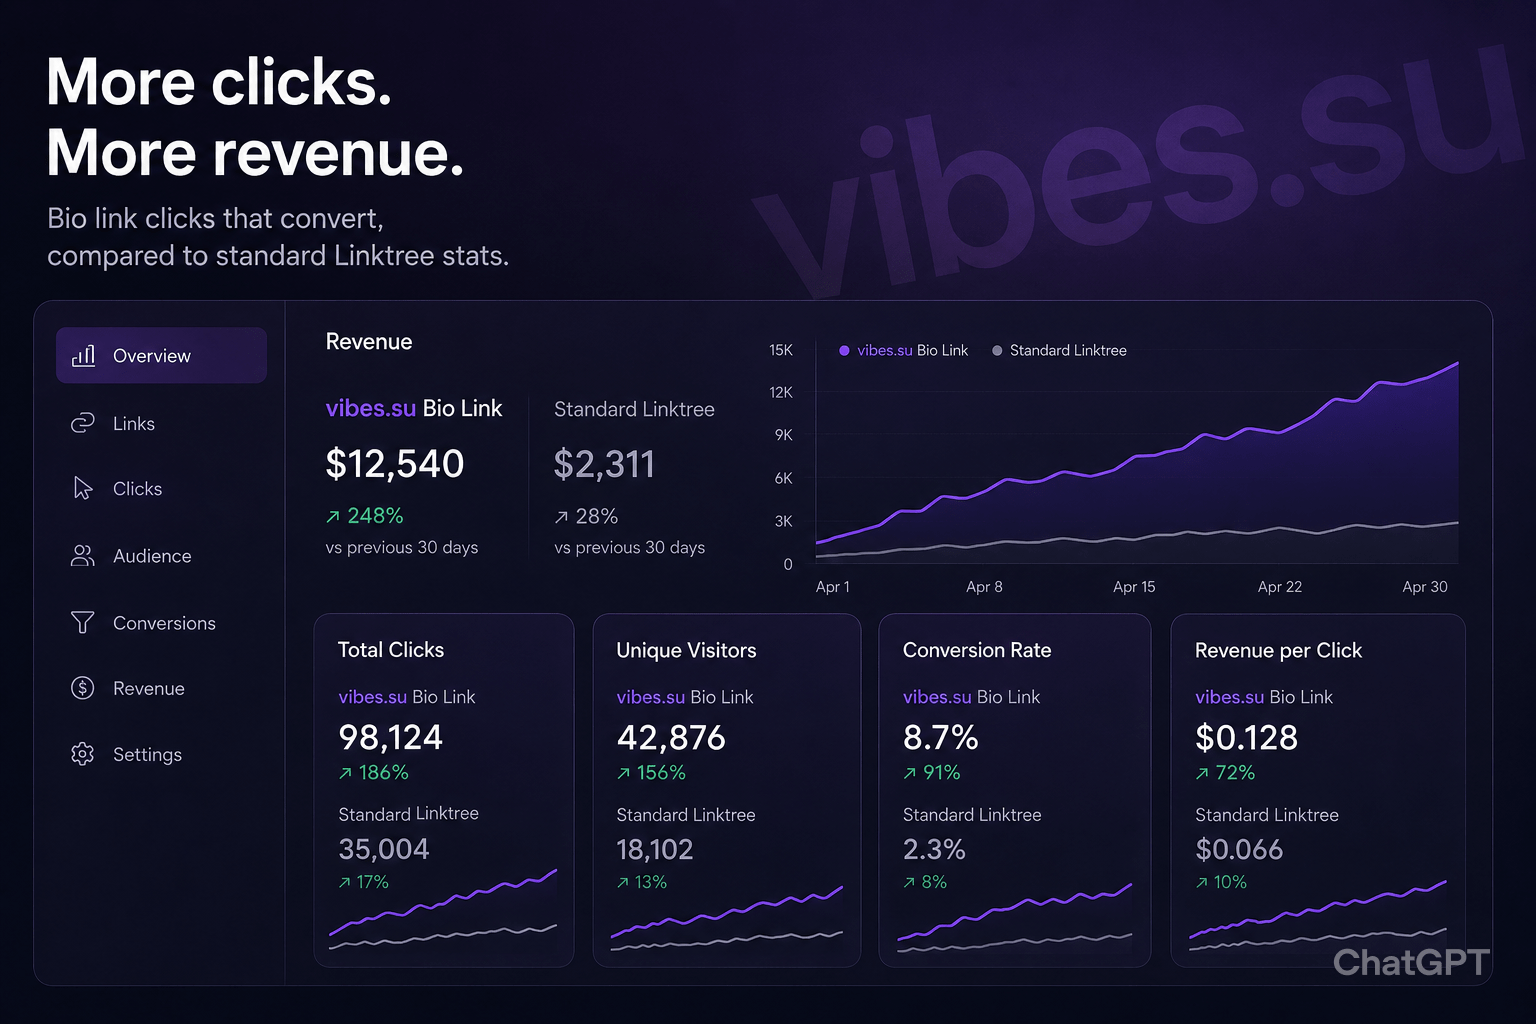This screenshot has height=1024, width=1536.
Task: Click the Unique Visitors card title
Action: (x=686, y=651)
